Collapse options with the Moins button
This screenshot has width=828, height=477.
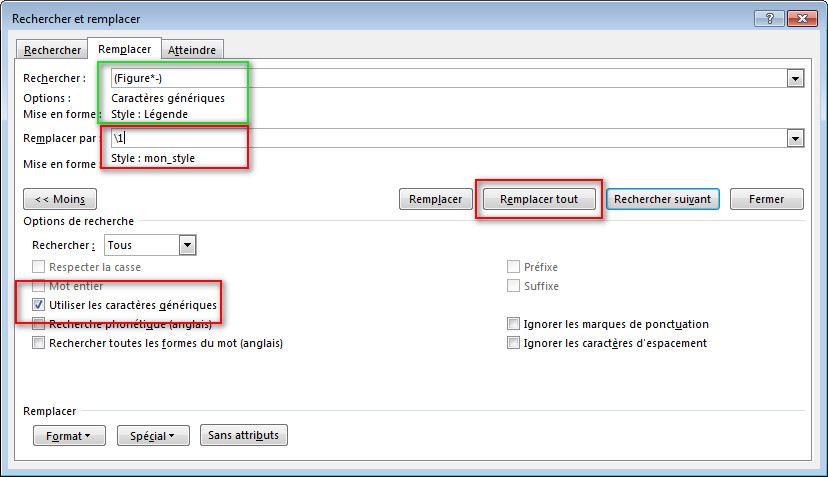coord(60,199)
